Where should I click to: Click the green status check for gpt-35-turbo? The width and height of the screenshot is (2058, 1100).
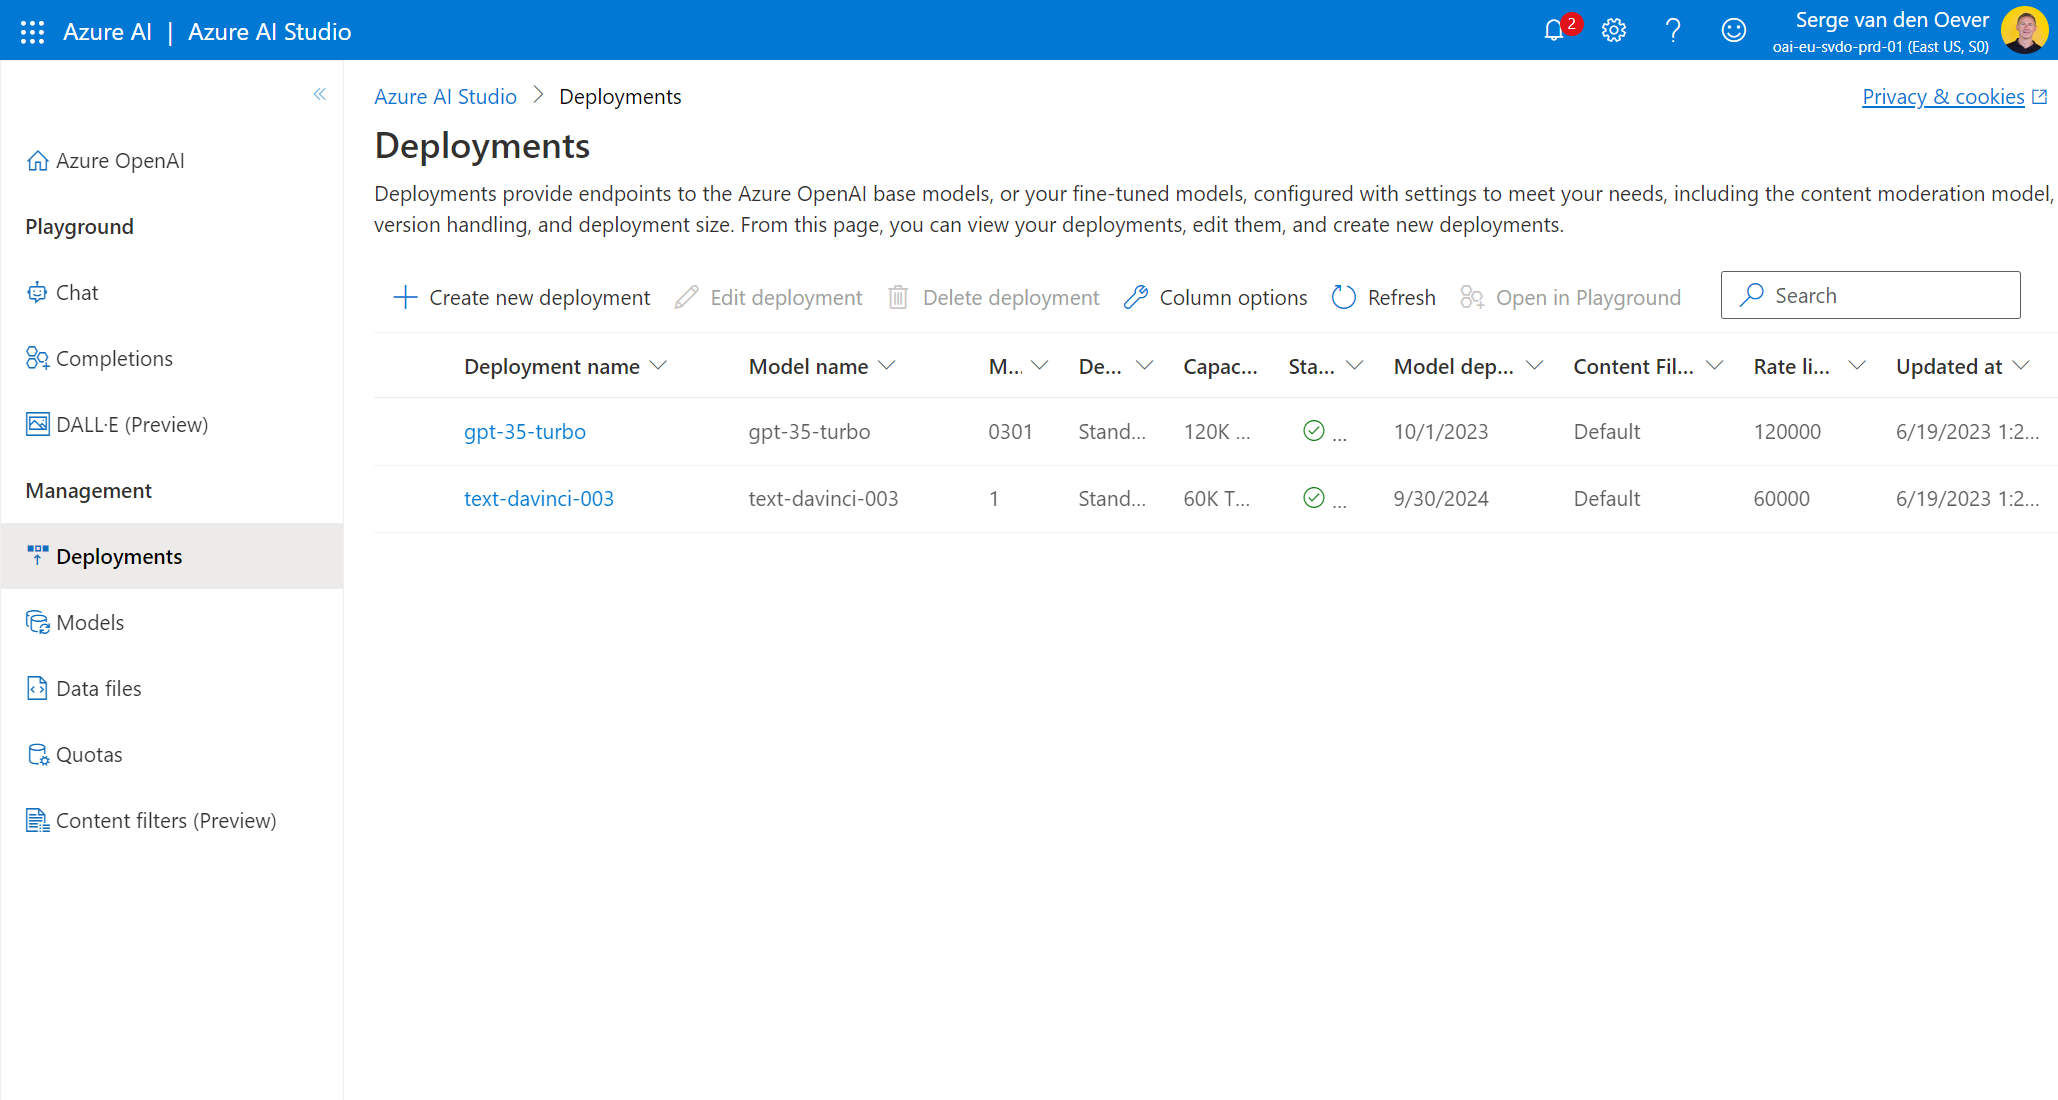click(x=1314, y=430)
